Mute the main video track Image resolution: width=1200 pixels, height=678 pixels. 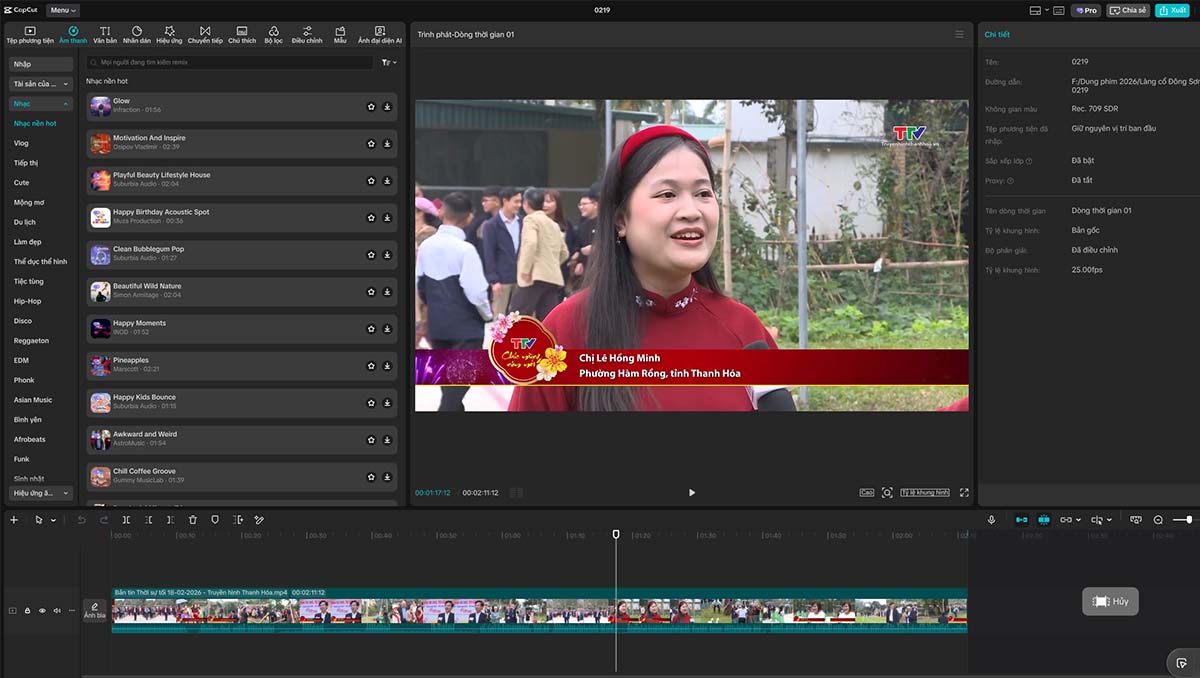[57, 610]
